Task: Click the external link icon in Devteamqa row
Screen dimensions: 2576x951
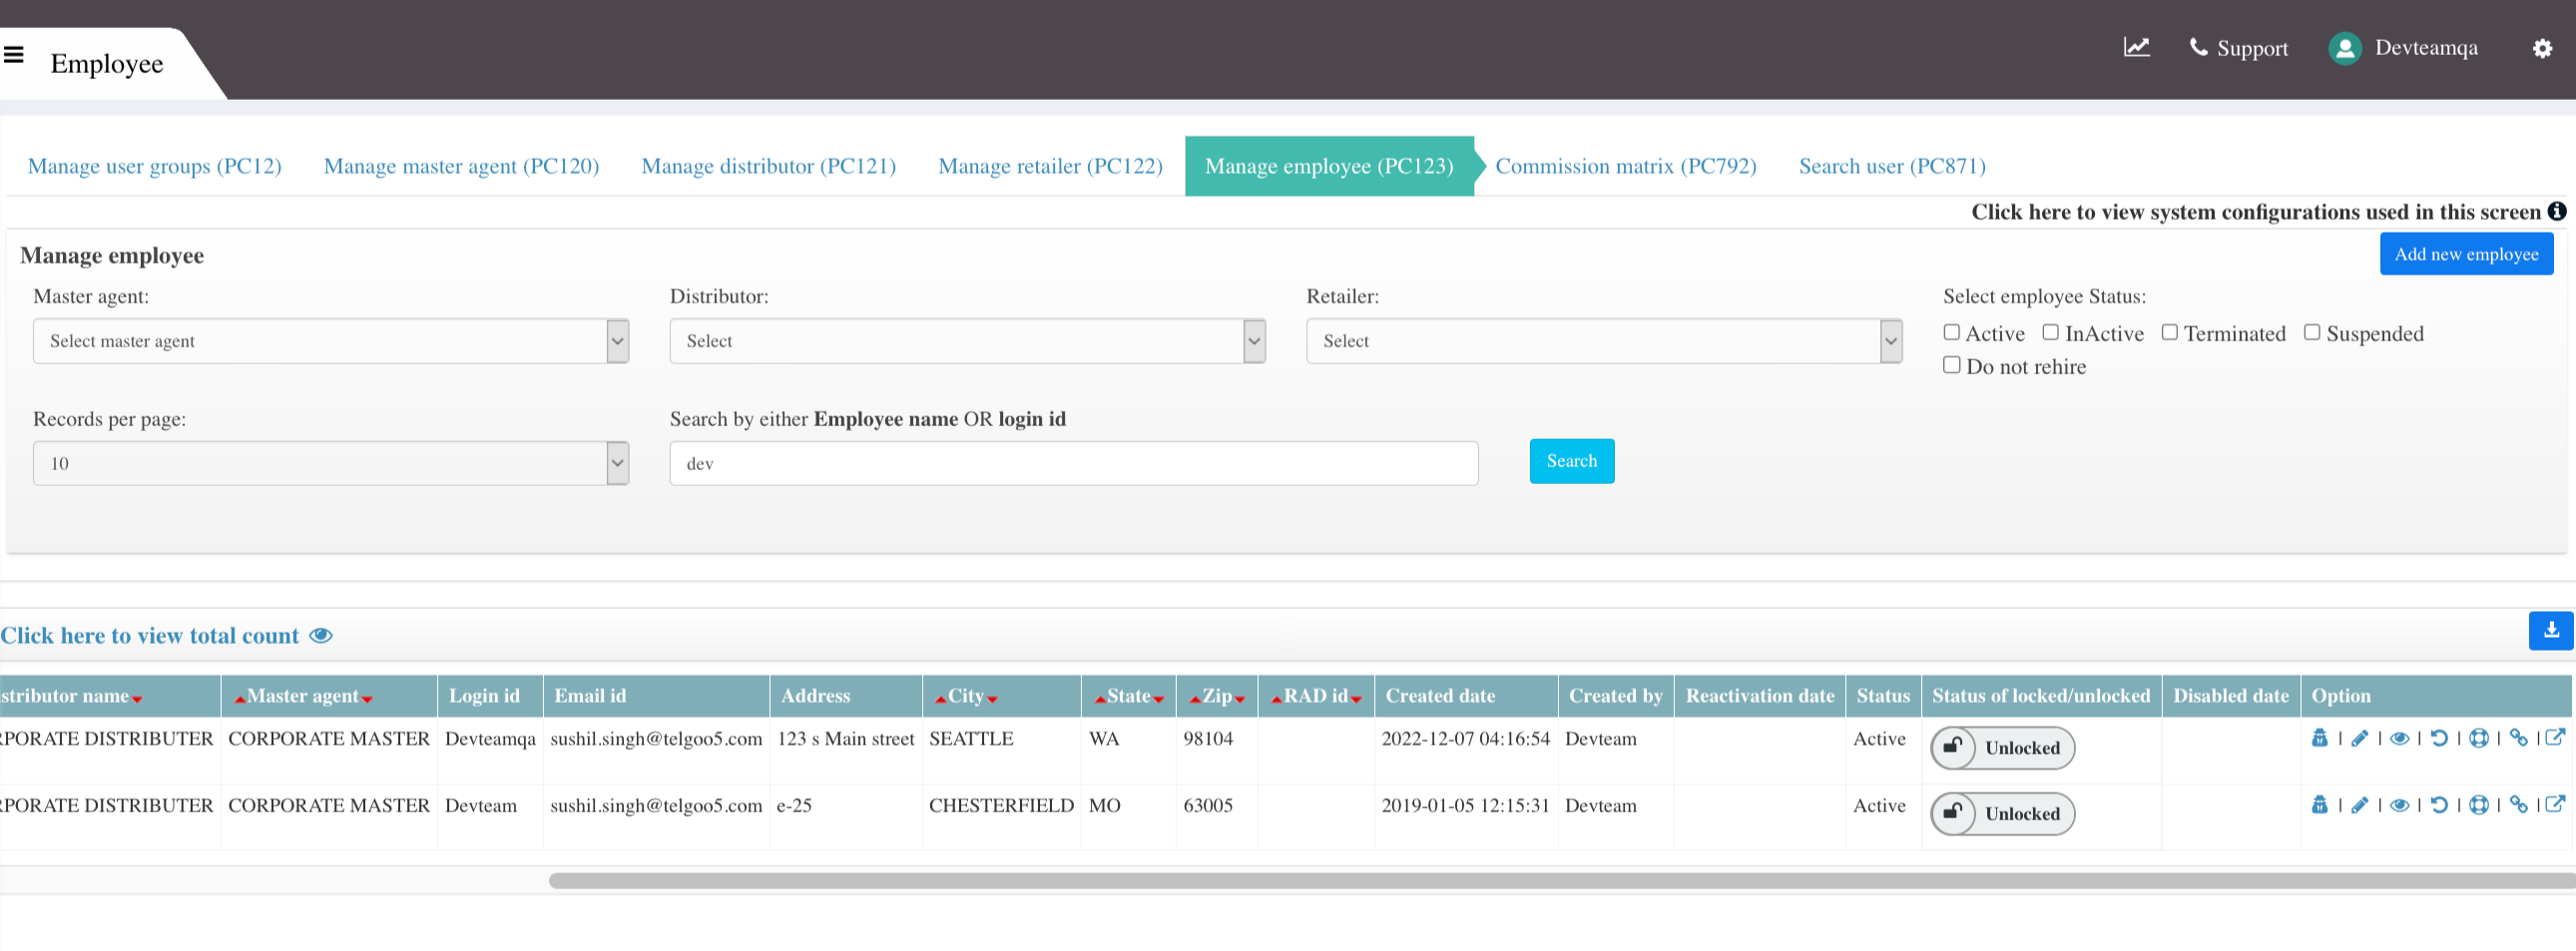Action: [2555, 738]
